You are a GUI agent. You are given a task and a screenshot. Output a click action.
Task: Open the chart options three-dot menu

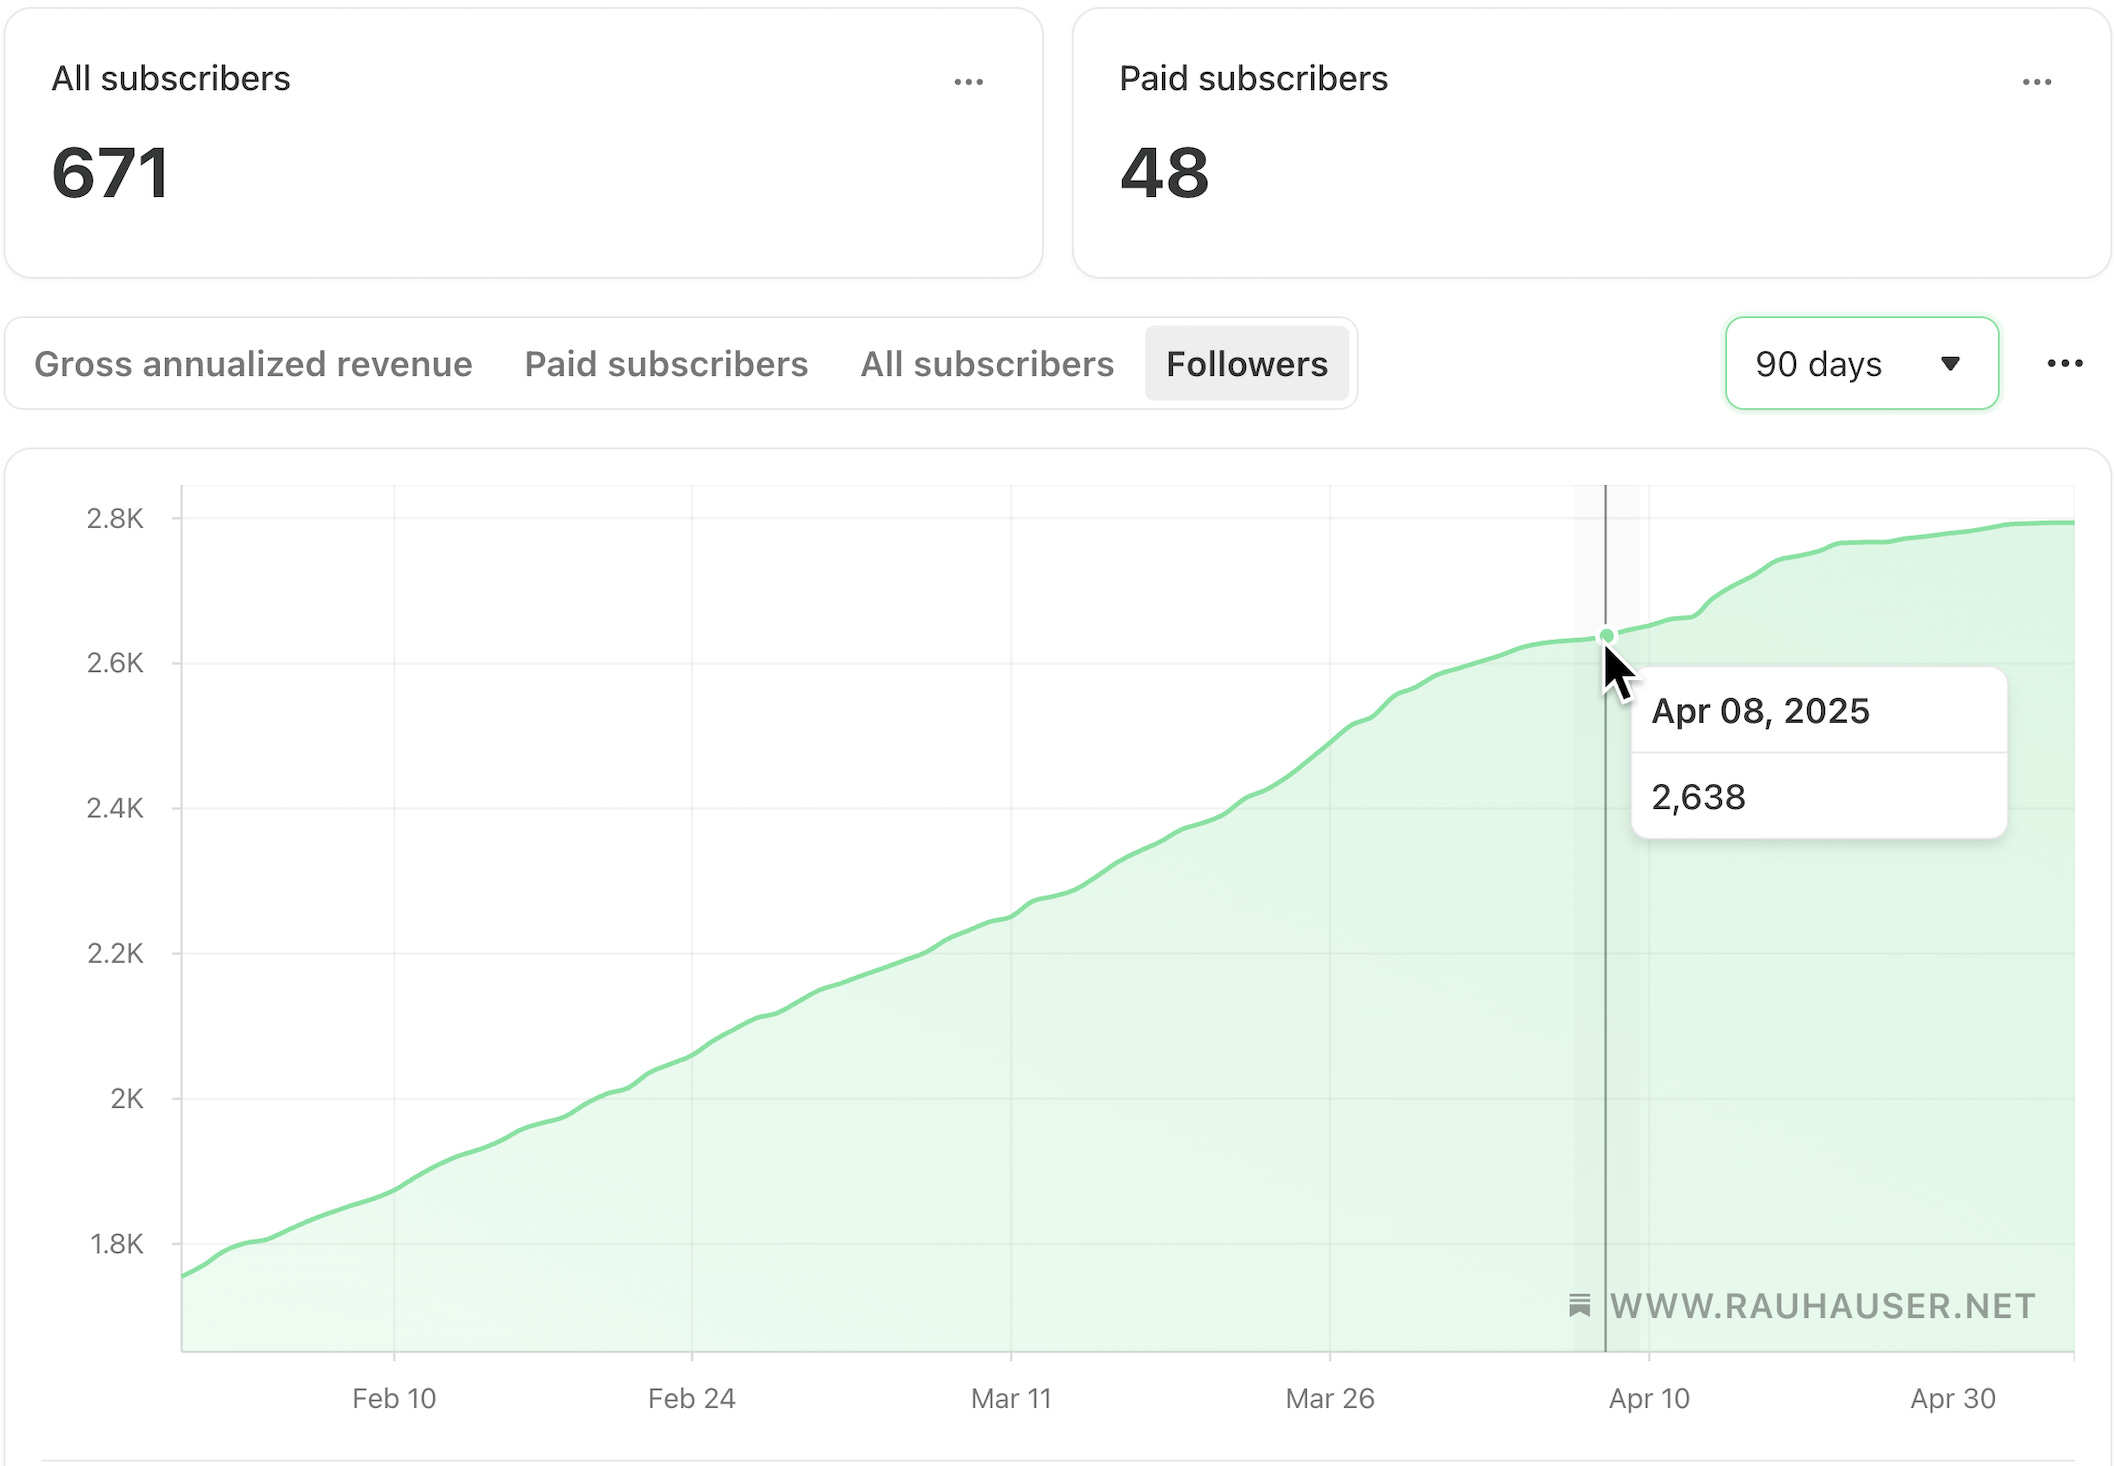(x=2064, y=363)
